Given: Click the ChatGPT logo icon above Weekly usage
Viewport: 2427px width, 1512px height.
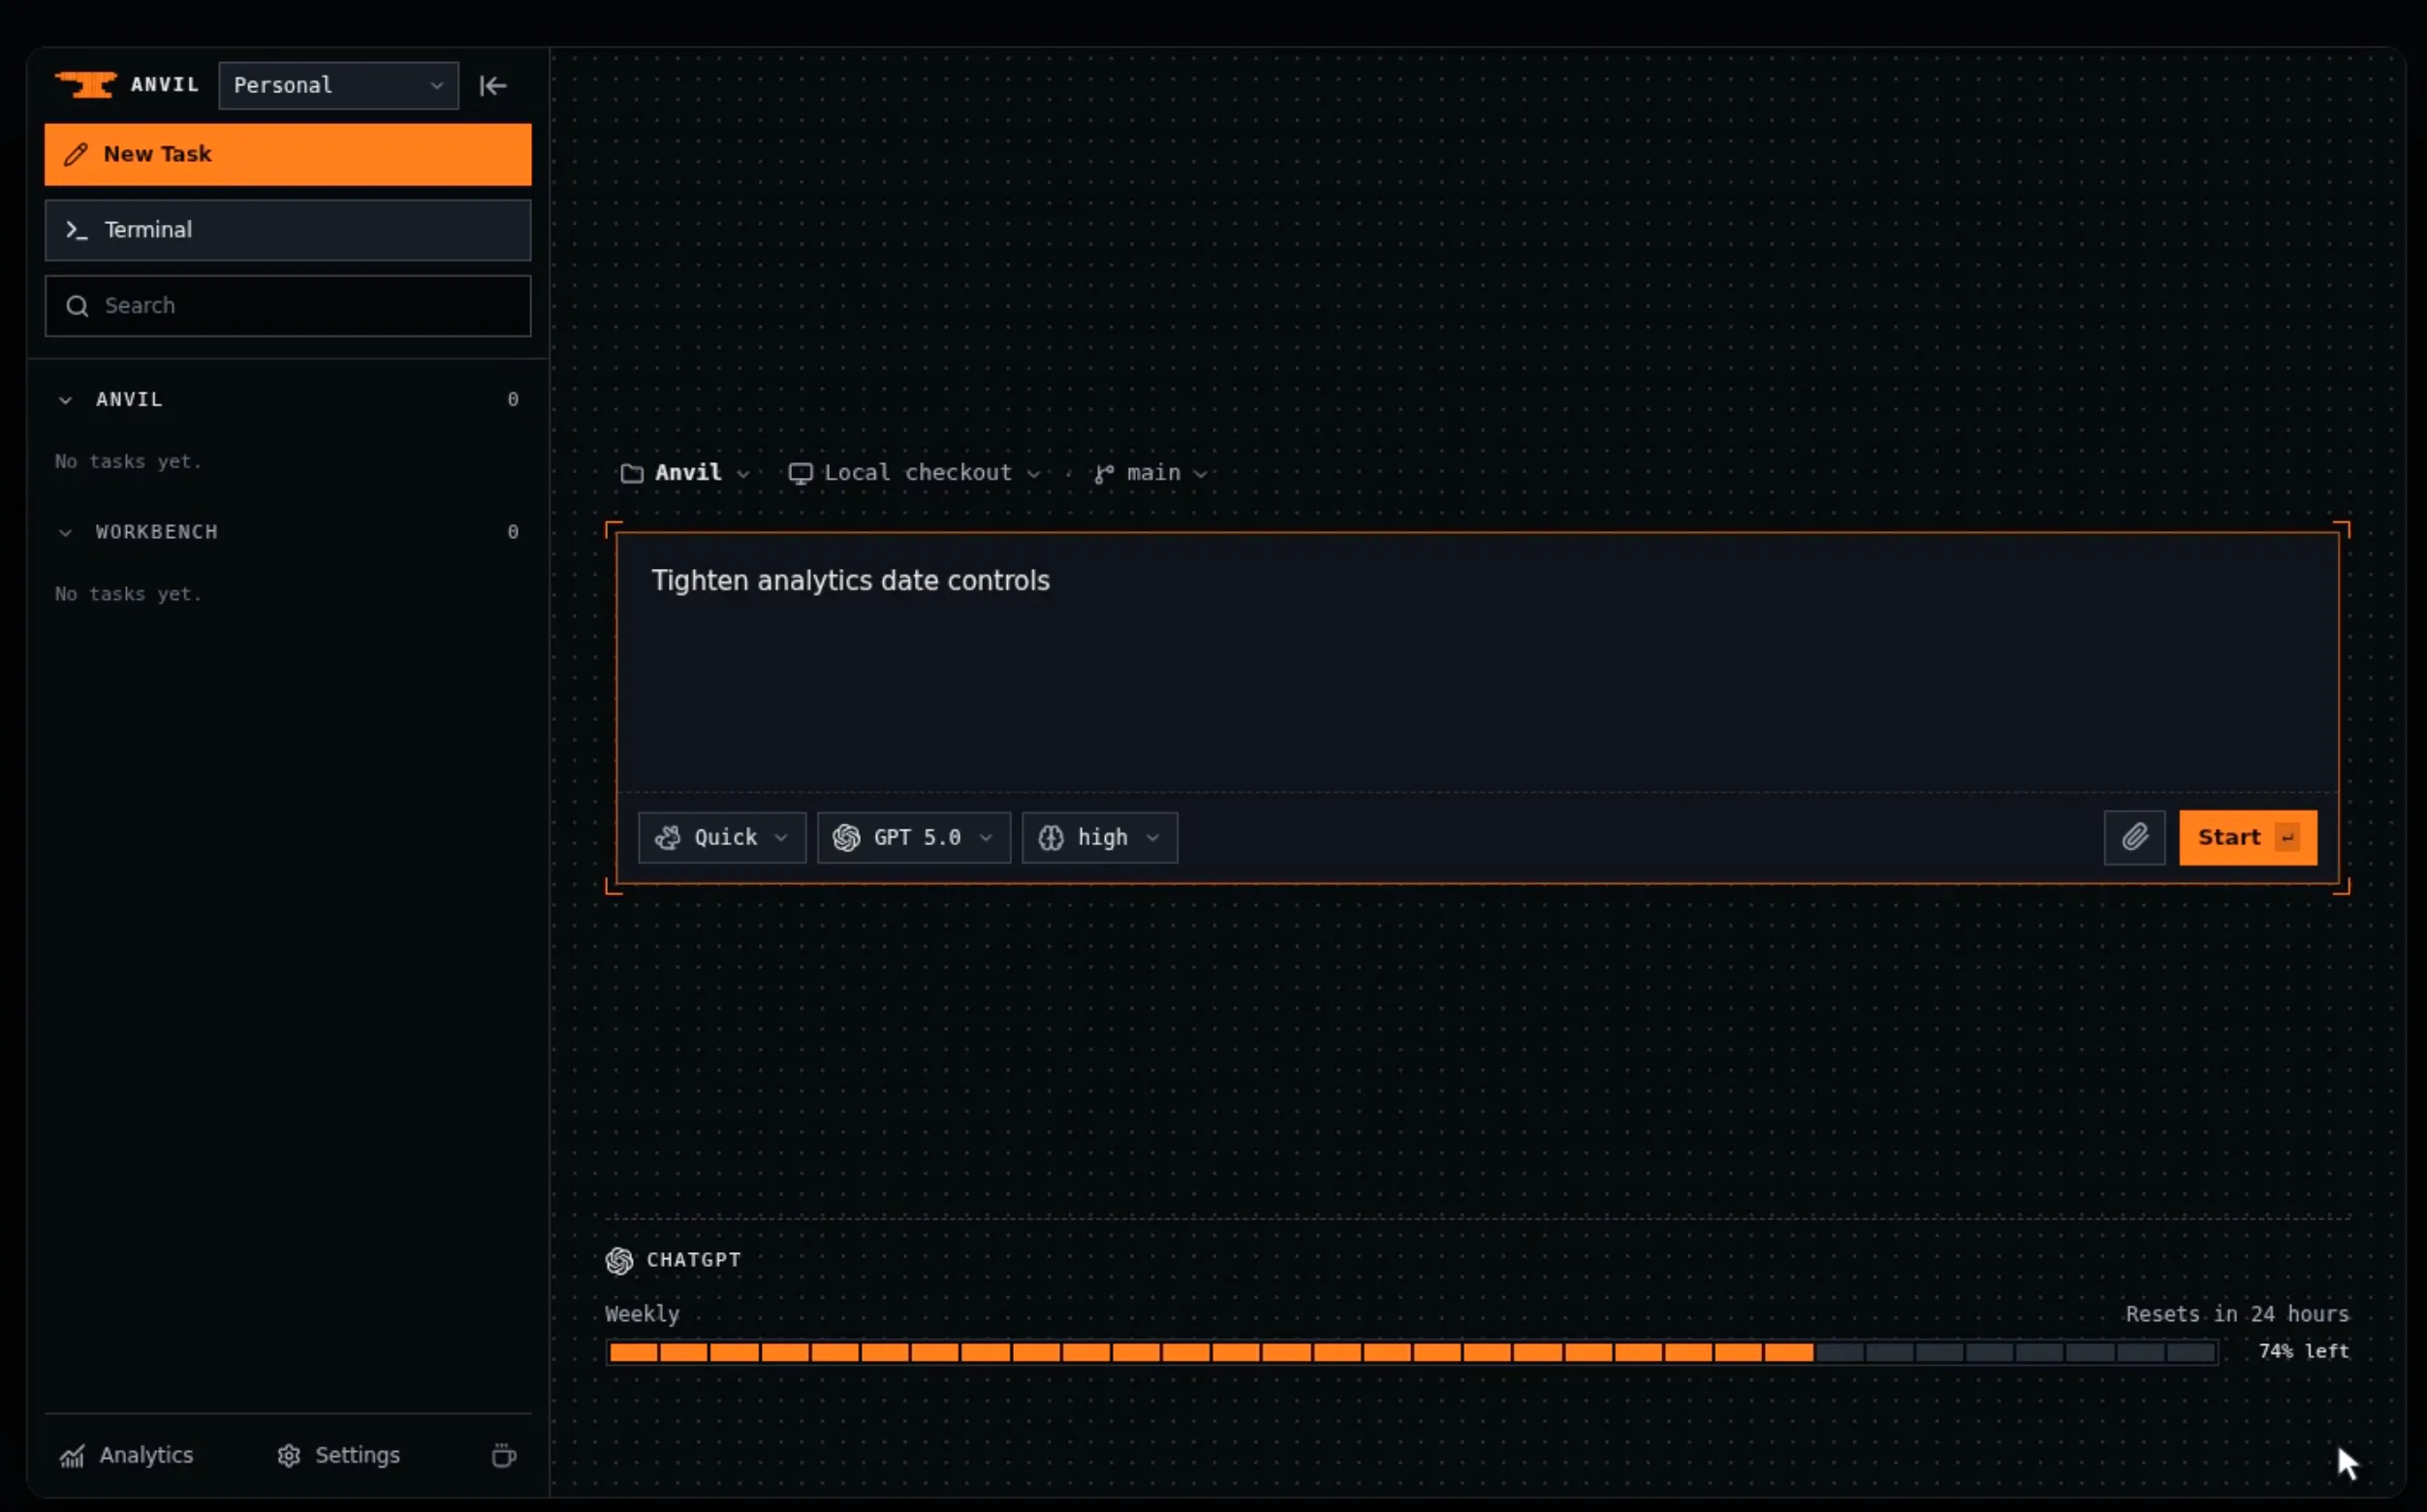Looking at the screenshot, I should 619,1260.
